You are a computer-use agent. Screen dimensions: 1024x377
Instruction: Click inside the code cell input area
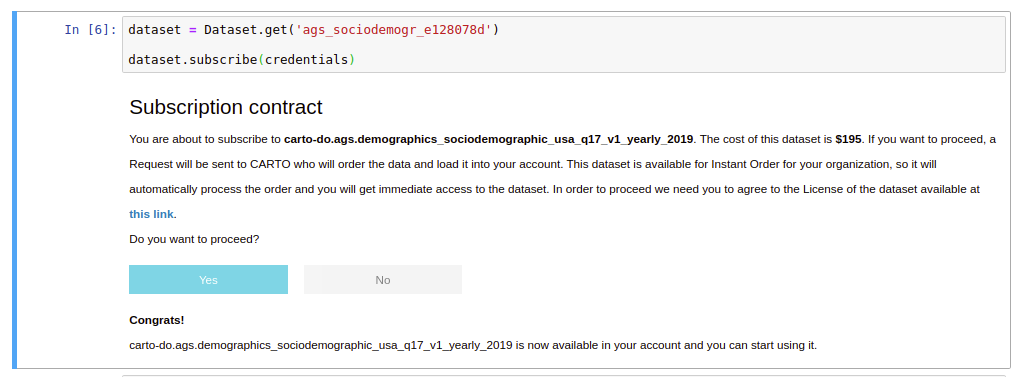(564, 44)
